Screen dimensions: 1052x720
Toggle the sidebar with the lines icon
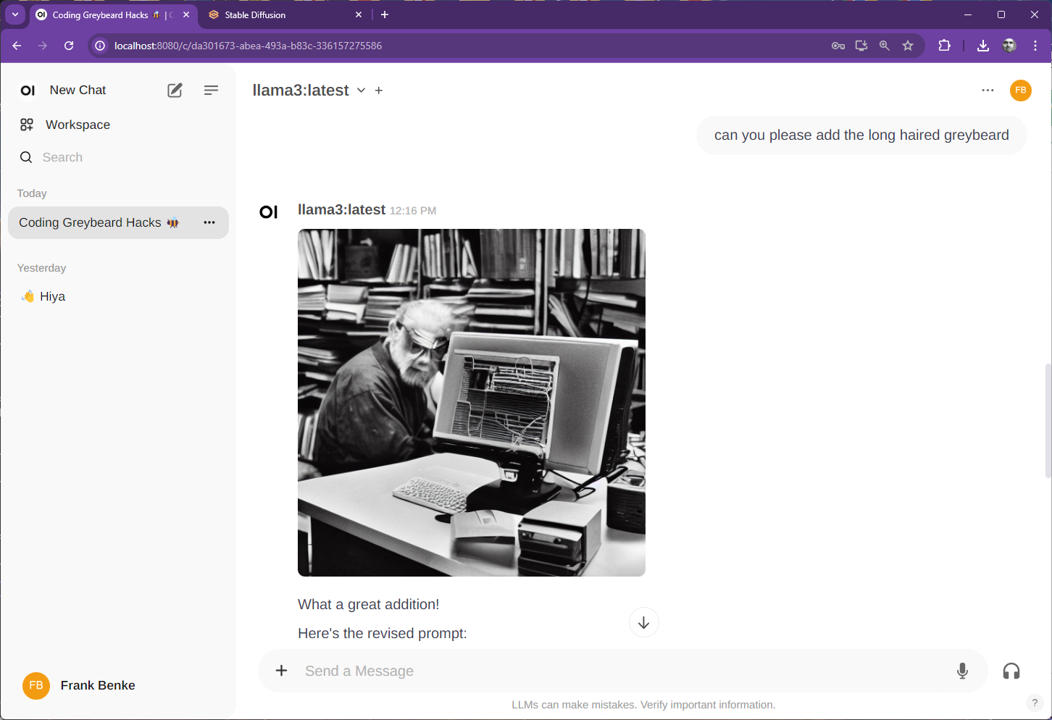pyautogui.click(x=211, y=90)
